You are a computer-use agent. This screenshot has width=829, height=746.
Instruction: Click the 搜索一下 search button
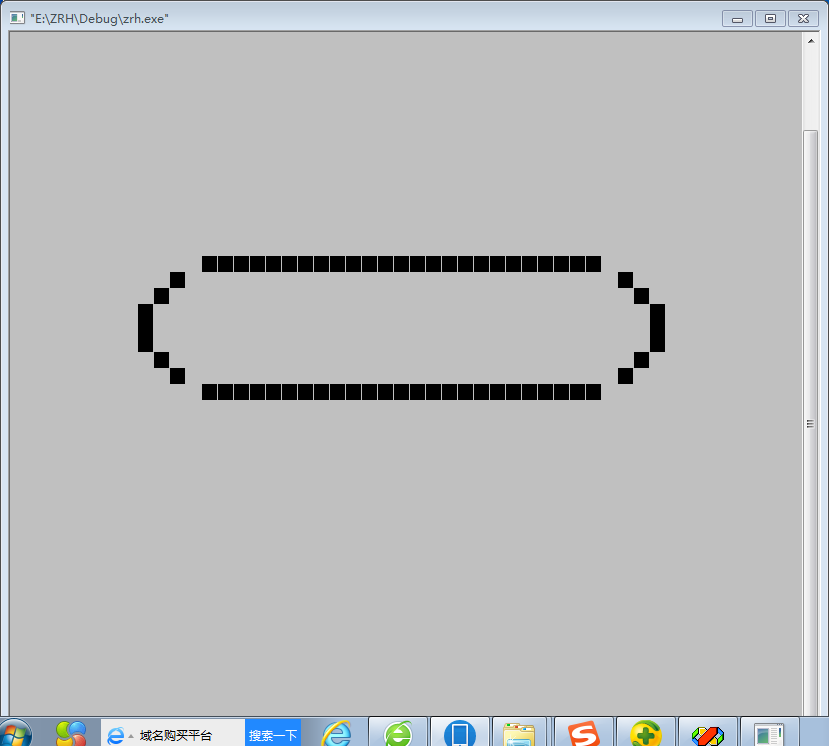click(273, 735)
